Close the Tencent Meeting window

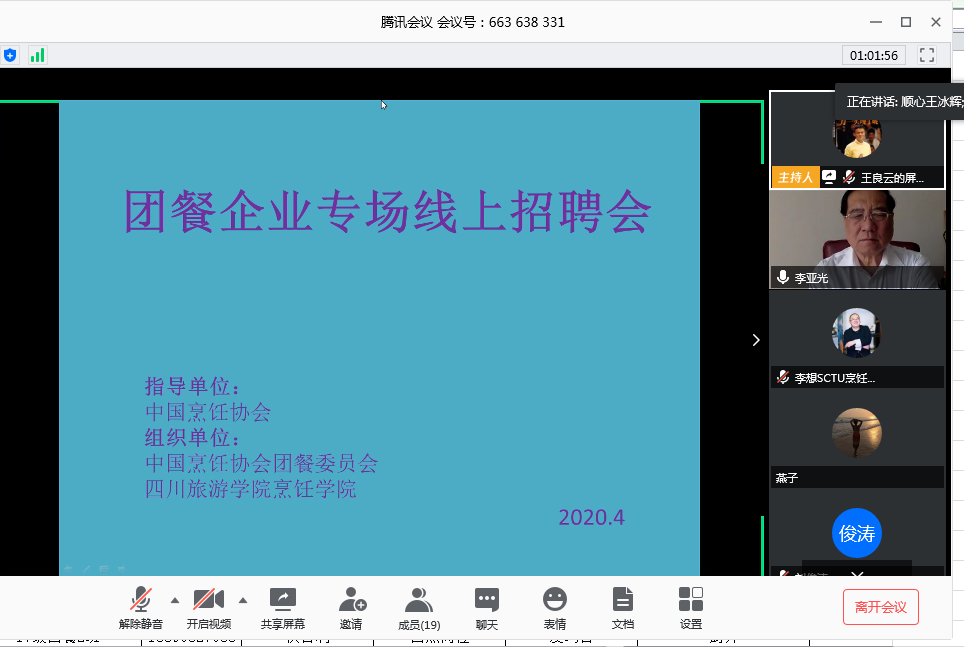(936, 22)
